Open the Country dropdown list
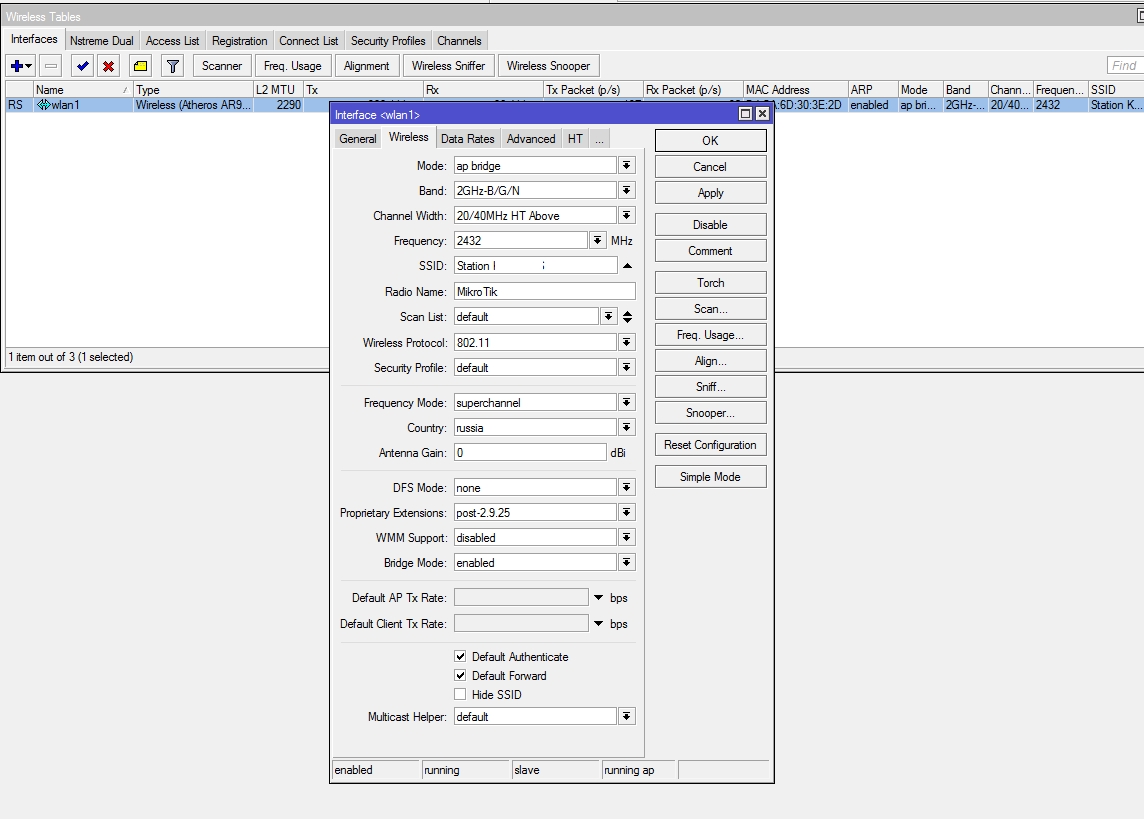Image resolution: width=1144 pixels, height=819 pixels. coord(627,428)
